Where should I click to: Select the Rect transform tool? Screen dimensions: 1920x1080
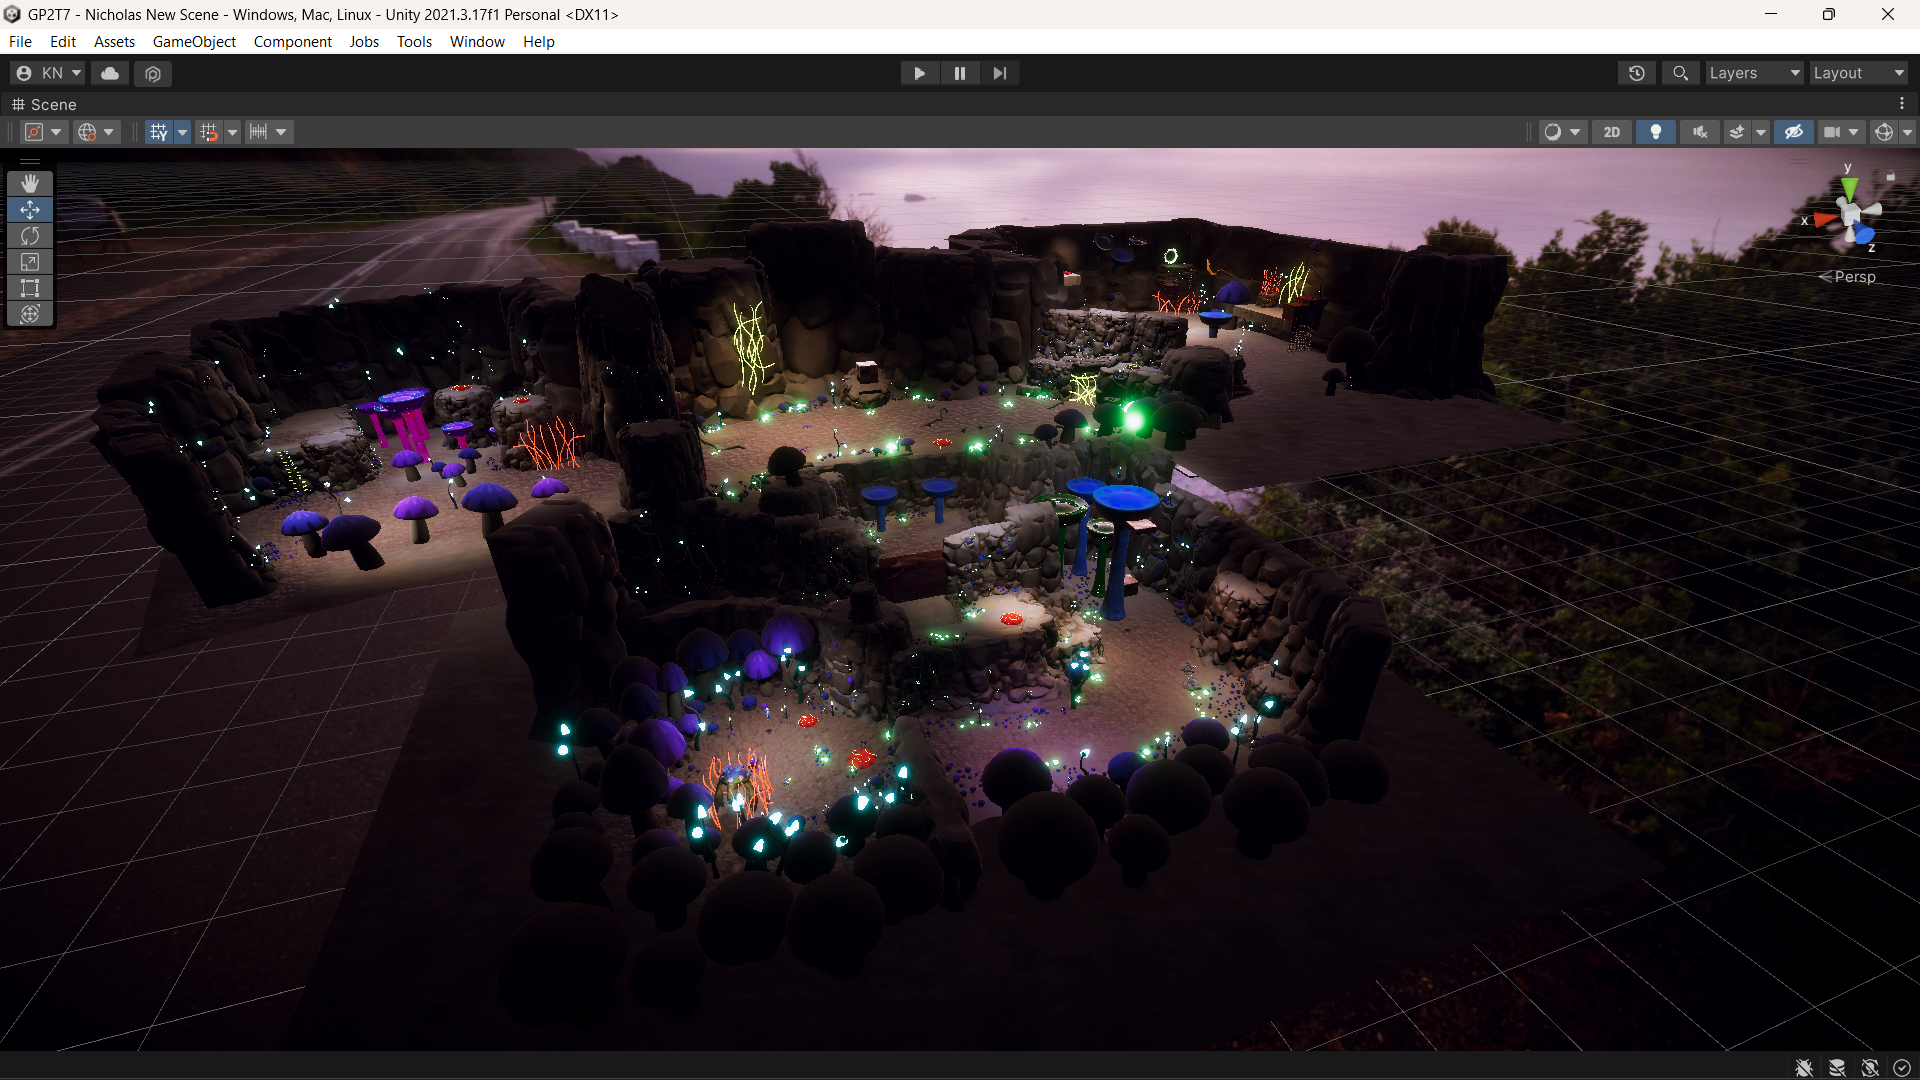coord(30,288)
